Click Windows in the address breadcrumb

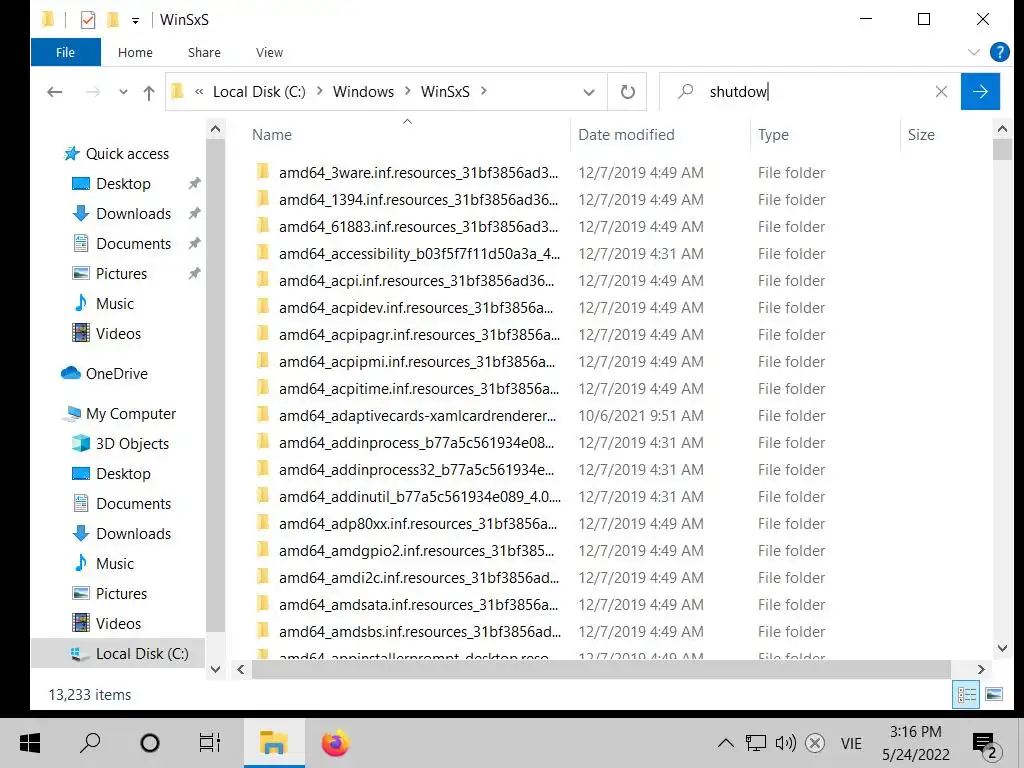click(363, 91)
